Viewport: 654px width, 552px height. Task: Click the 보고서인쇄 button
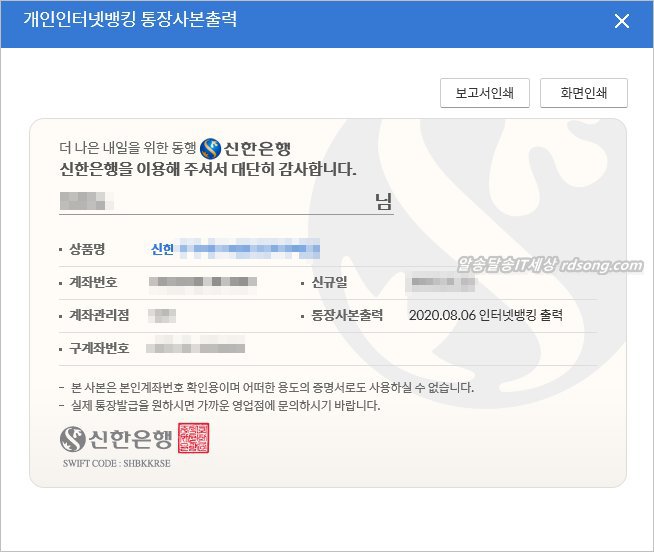(x=484, y=93)
